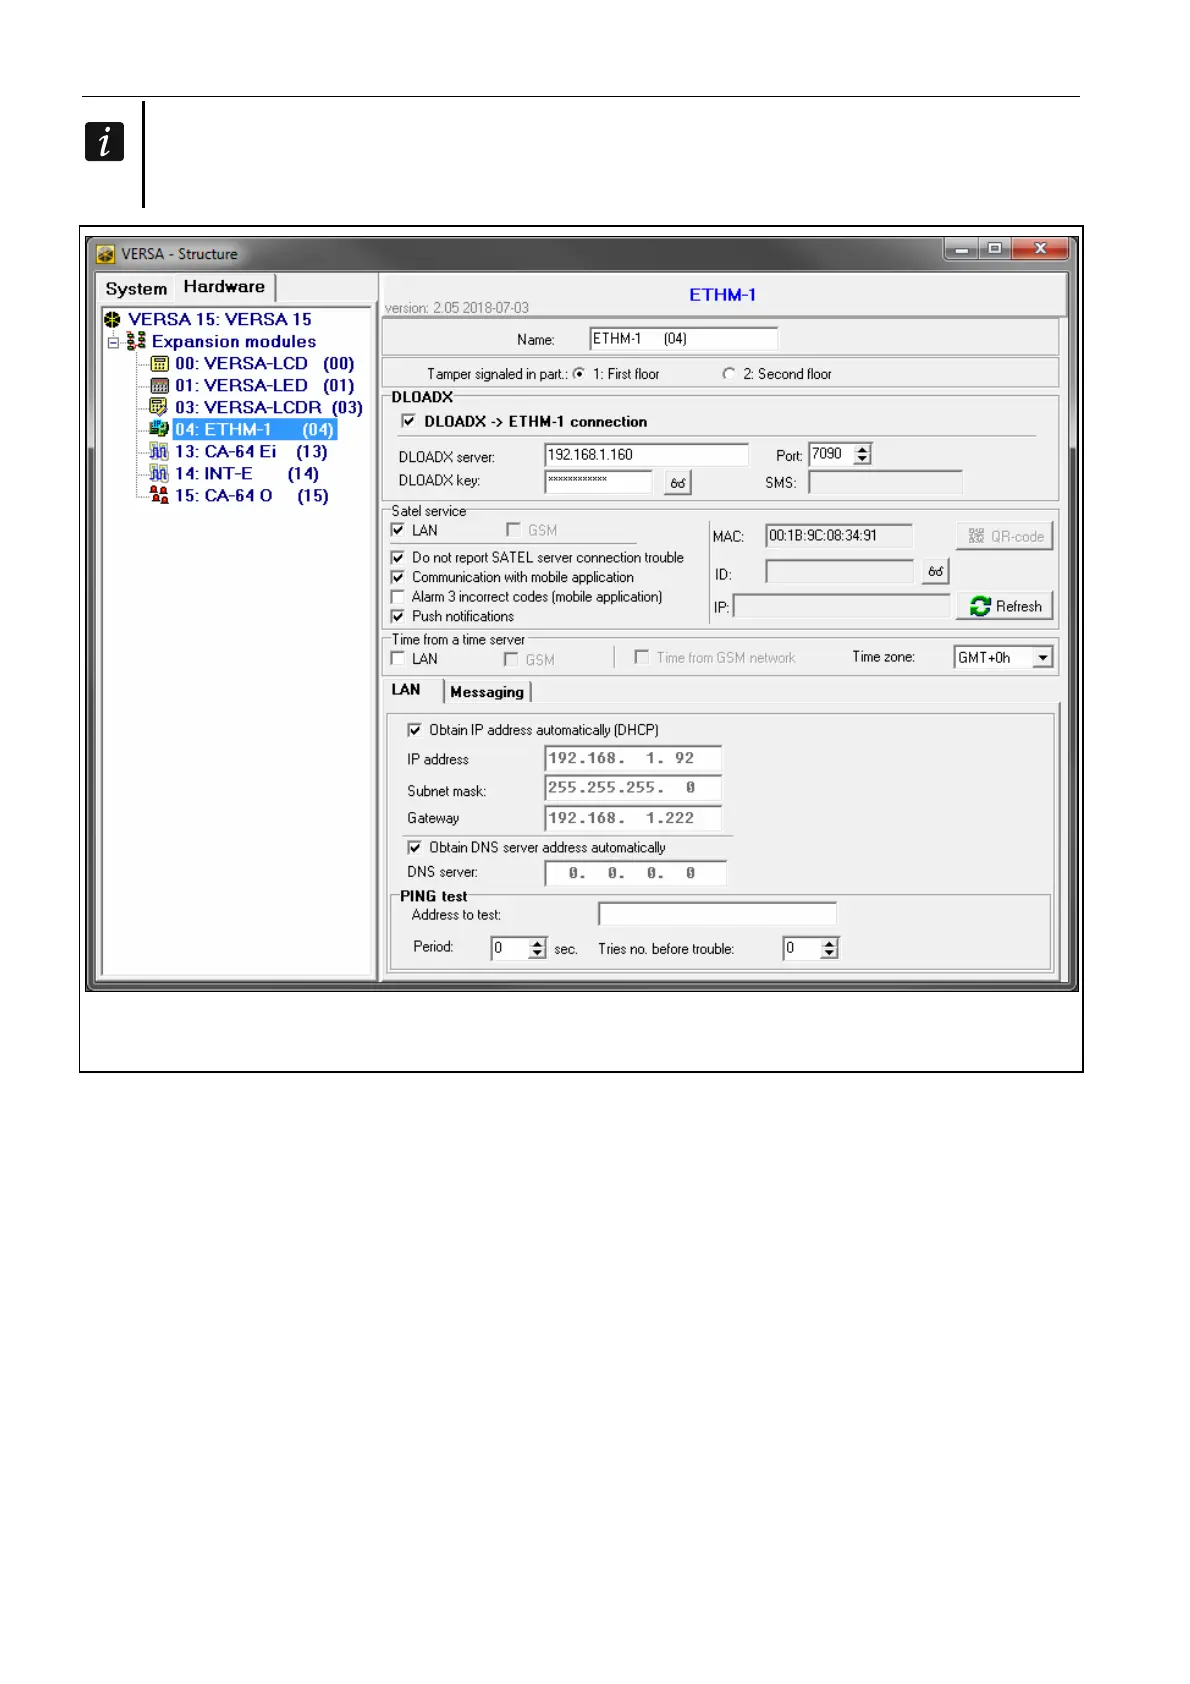
Task: Click the 03: VERSA-LCDR keypad icon
Action: [159, 407]
